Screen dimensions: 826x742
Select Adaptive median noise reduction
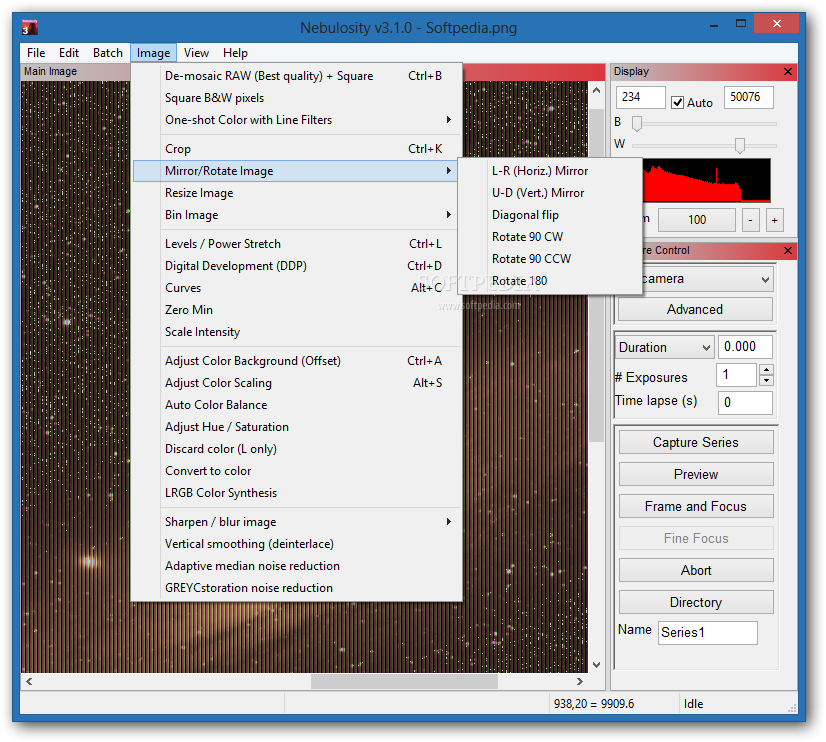coord(296,566)
